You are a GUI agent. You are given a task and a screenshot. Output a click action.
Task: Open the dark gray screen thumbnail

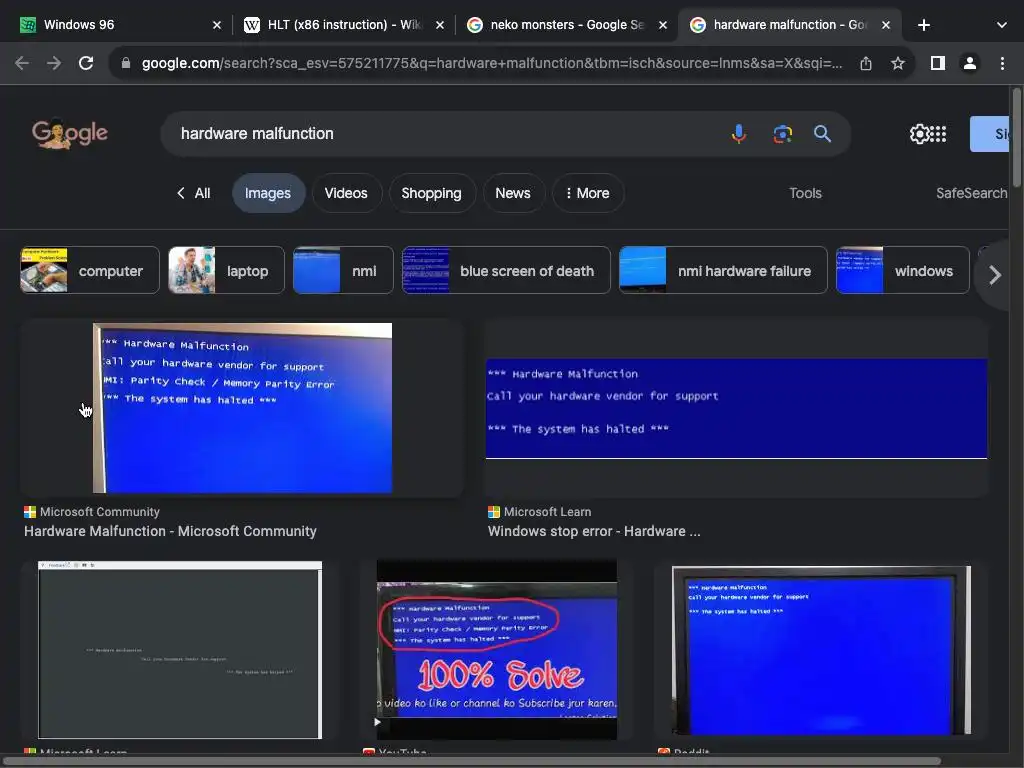point(180,650)
